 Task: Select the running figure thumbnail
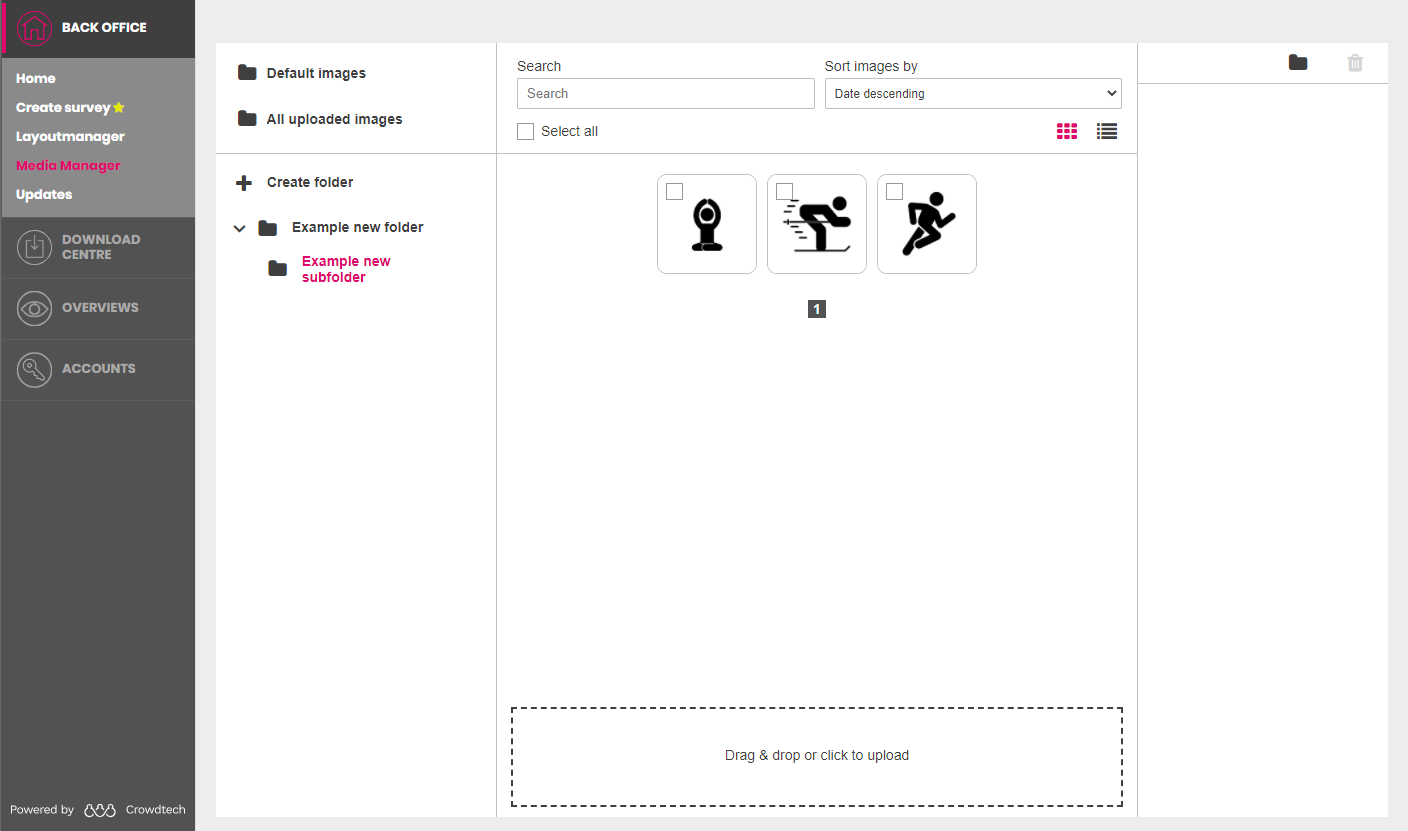point(927,224)
